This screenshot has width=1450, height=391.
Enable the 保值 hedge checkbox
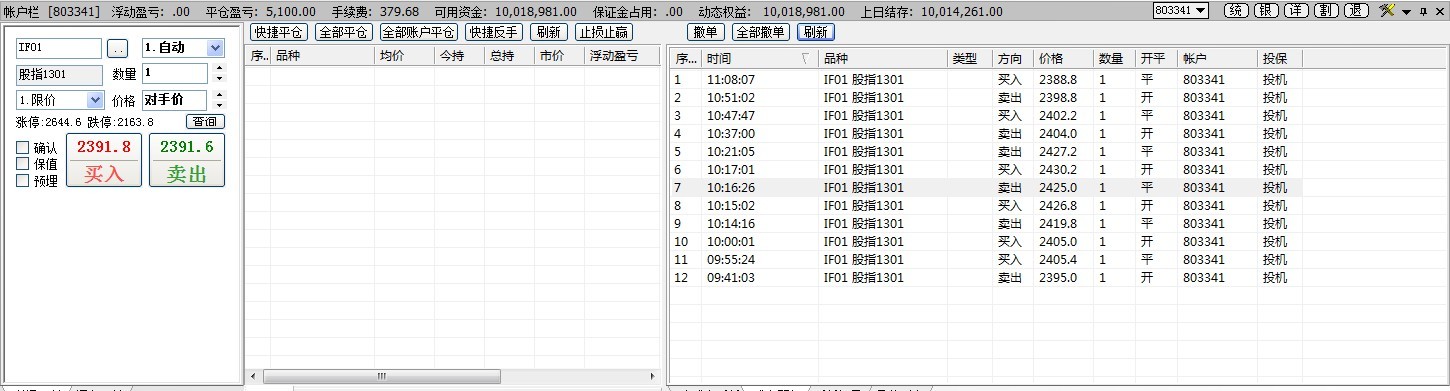tap(23, 164)
